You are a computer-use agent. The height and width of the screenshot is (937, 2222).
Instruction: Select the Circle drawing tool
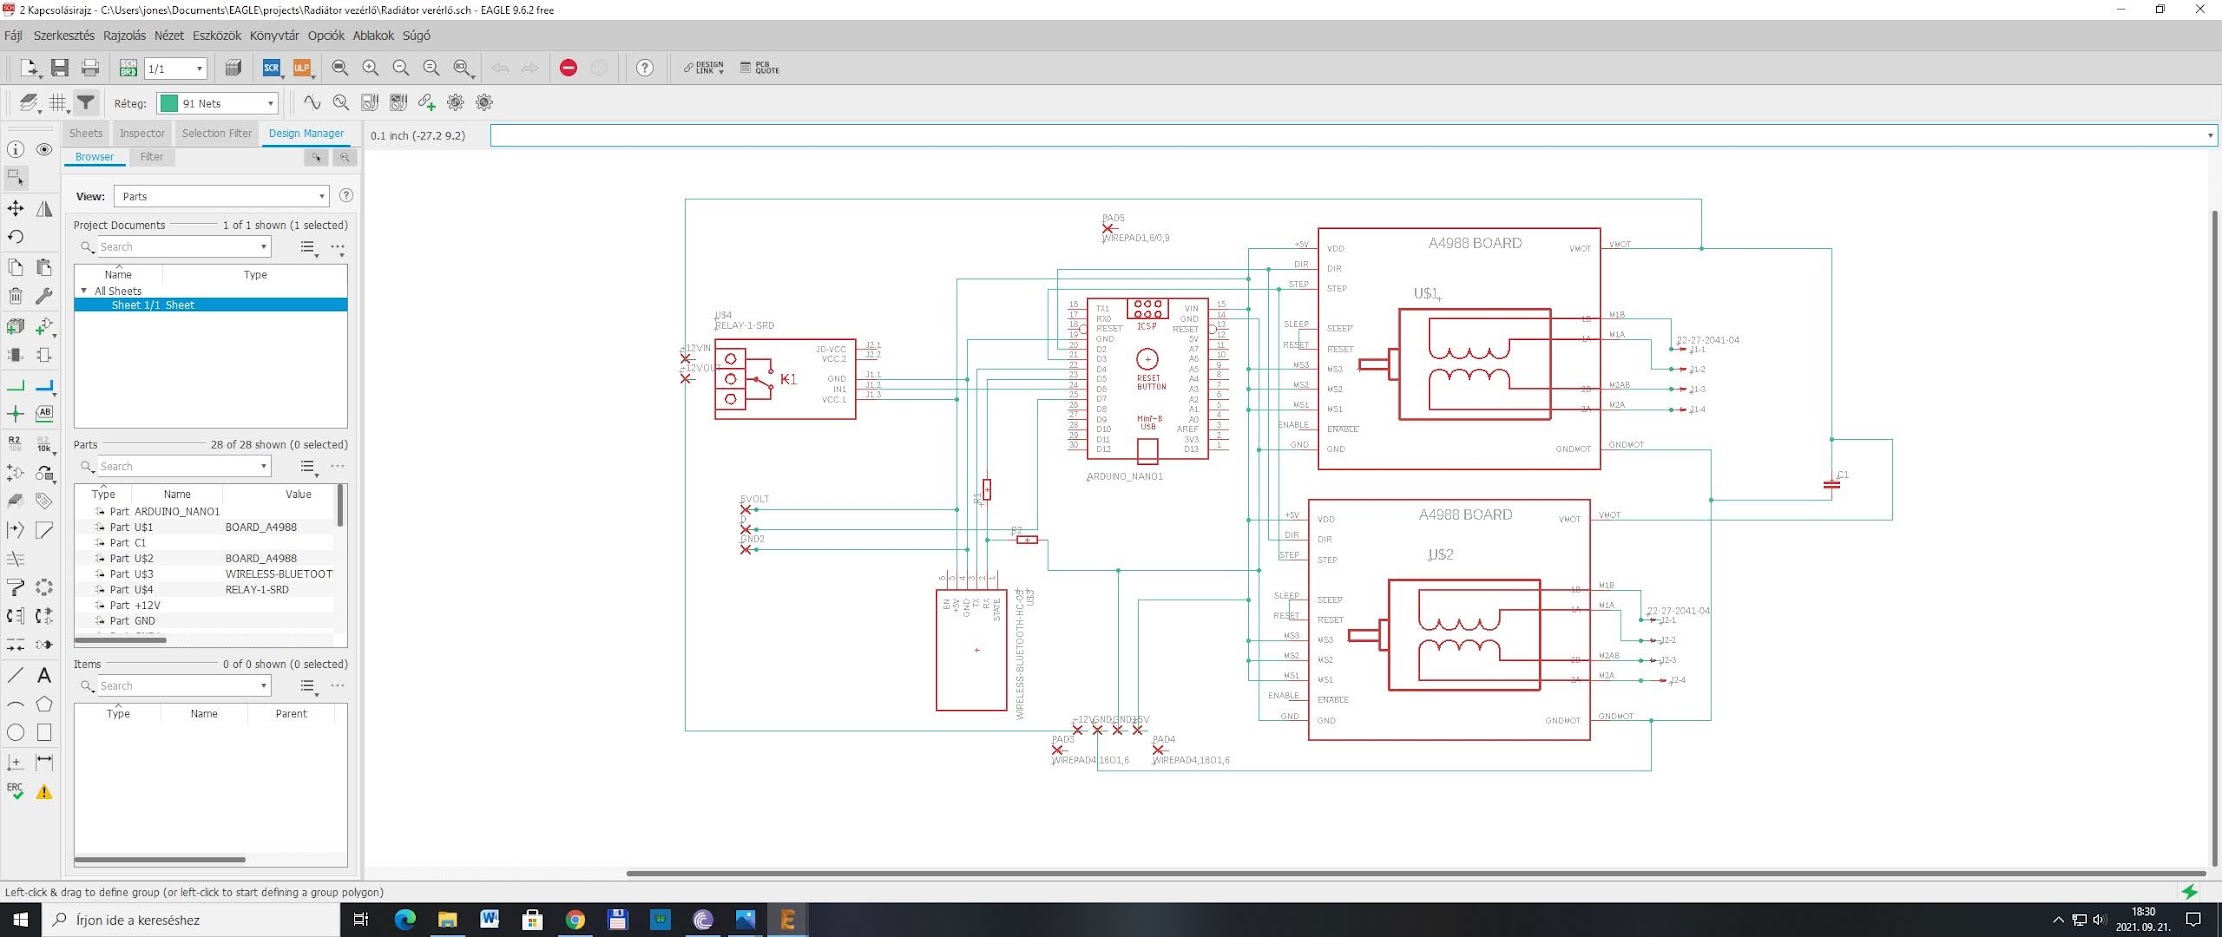tap(16, 732)
